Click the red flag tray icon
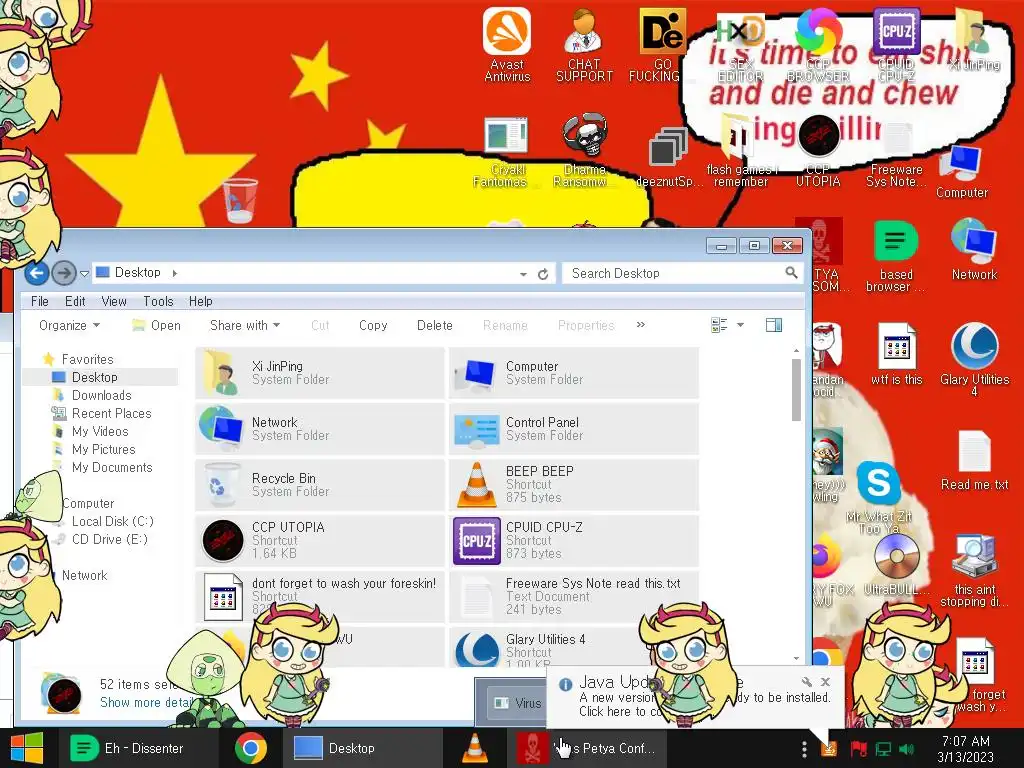This screenshot has width=1024, height=768. click(x=858, y=748)
